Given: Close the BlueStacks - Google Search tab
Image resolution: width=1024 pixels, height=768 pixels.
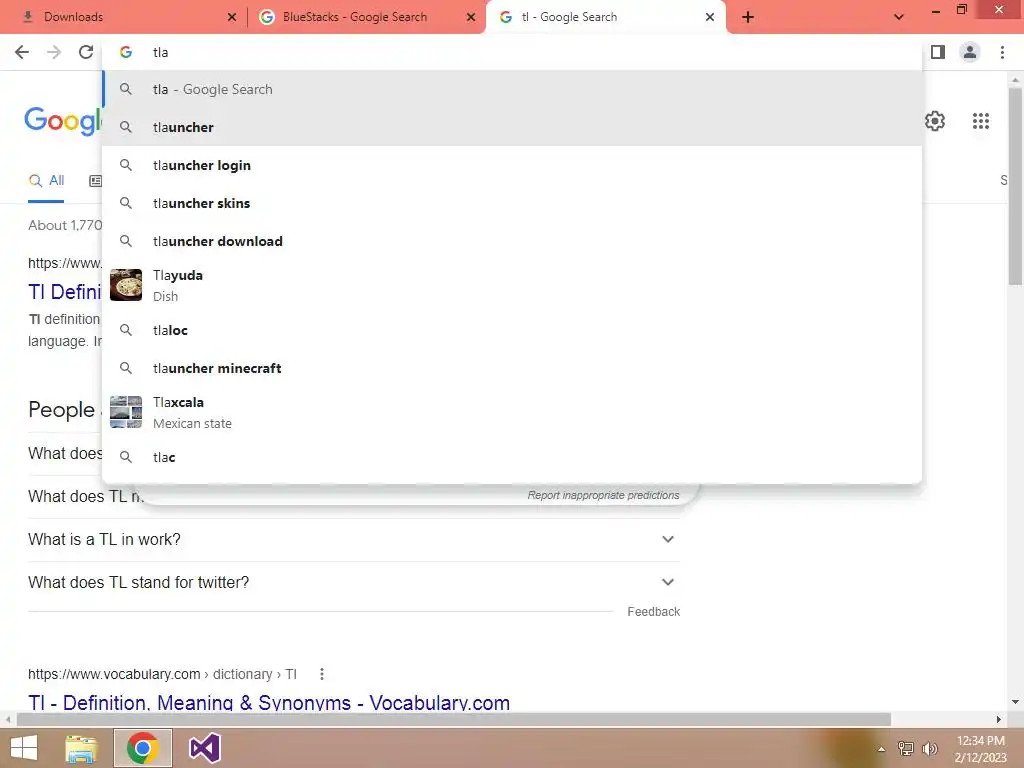Looking at the screenshot, I should (x=471, y=17).
